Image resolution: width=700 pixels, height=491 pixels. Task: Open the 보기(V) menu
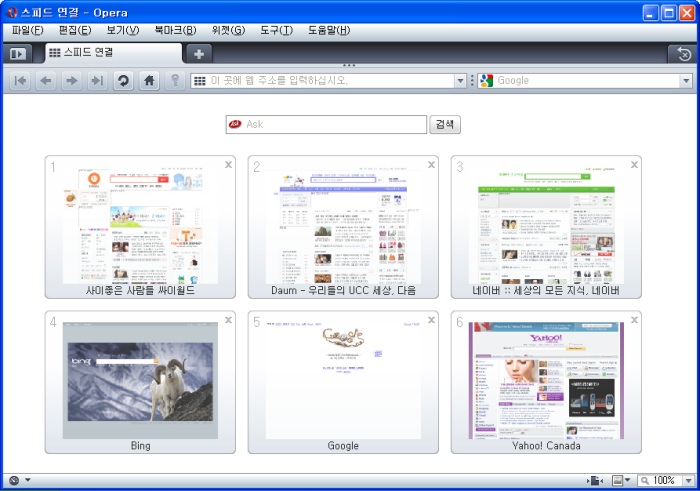123,30
